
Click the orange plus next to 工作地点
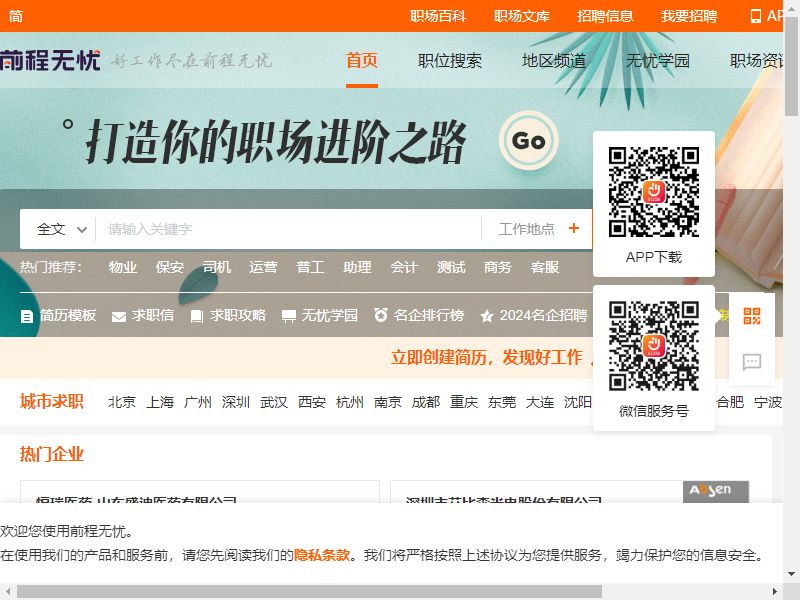(x=574, y=228)
